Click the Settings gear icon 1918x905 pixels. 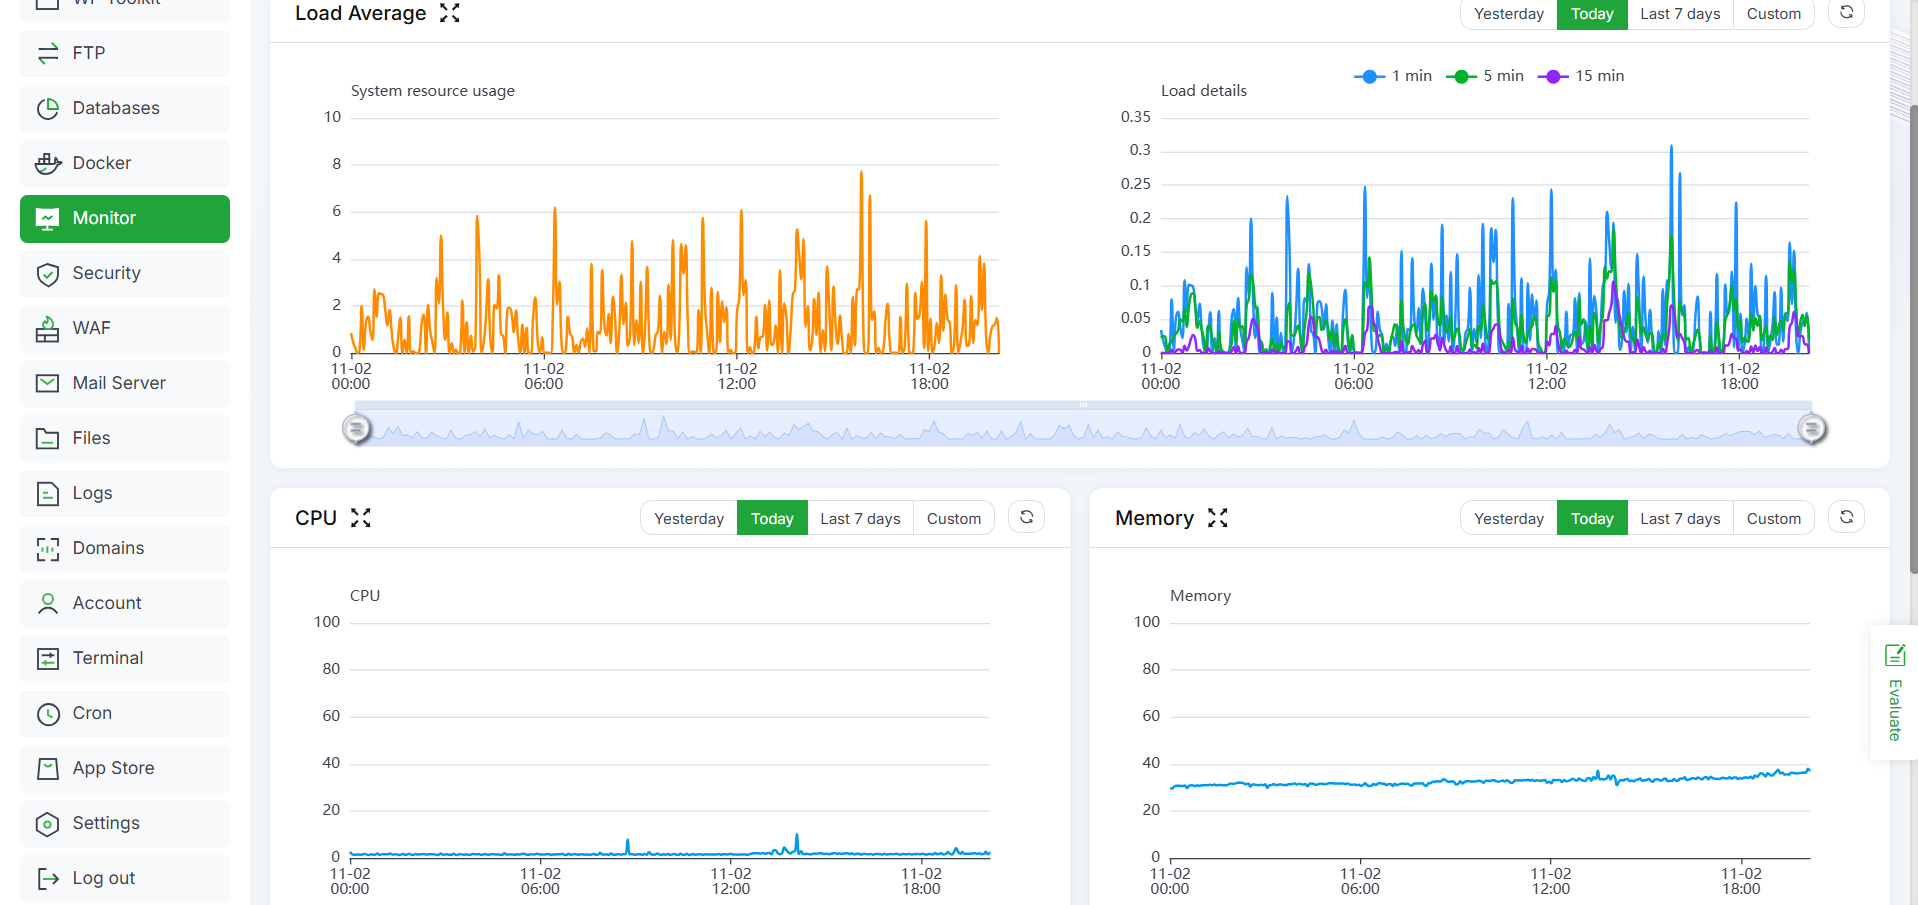pyautogui.click(x=48, y=823)
